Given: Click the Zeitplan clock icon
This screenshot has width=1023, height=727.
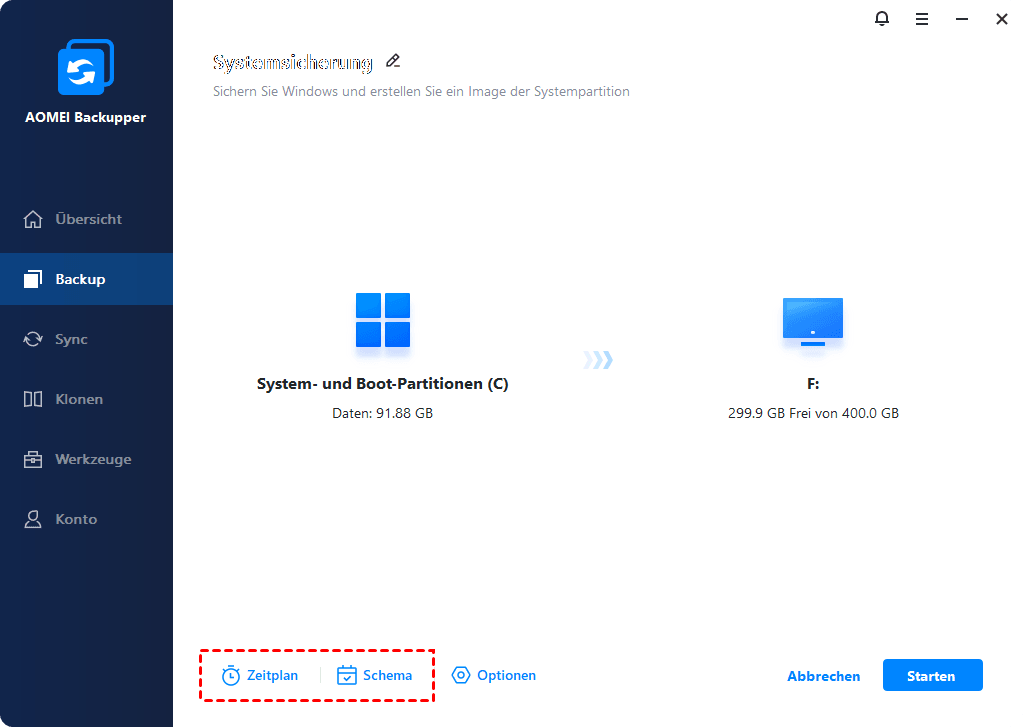Looking at the screenshot, I should 230,675.
